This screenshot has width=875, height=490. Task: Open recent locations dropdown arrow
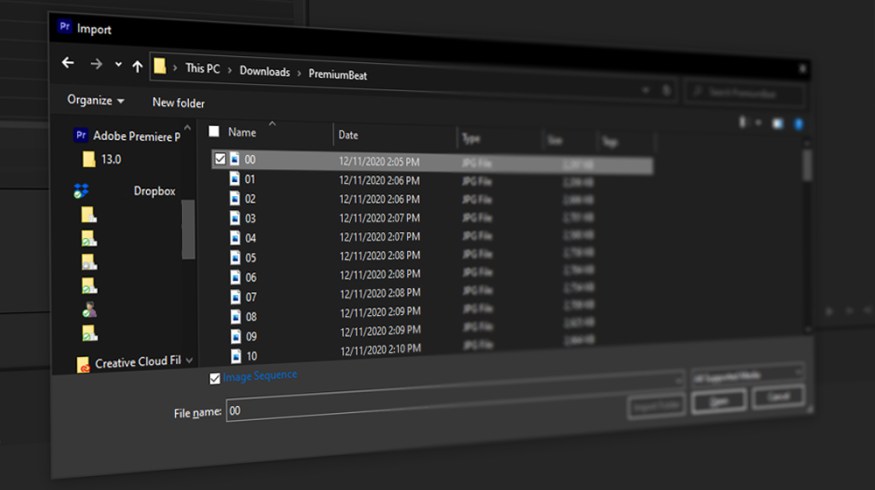point(118,65)
